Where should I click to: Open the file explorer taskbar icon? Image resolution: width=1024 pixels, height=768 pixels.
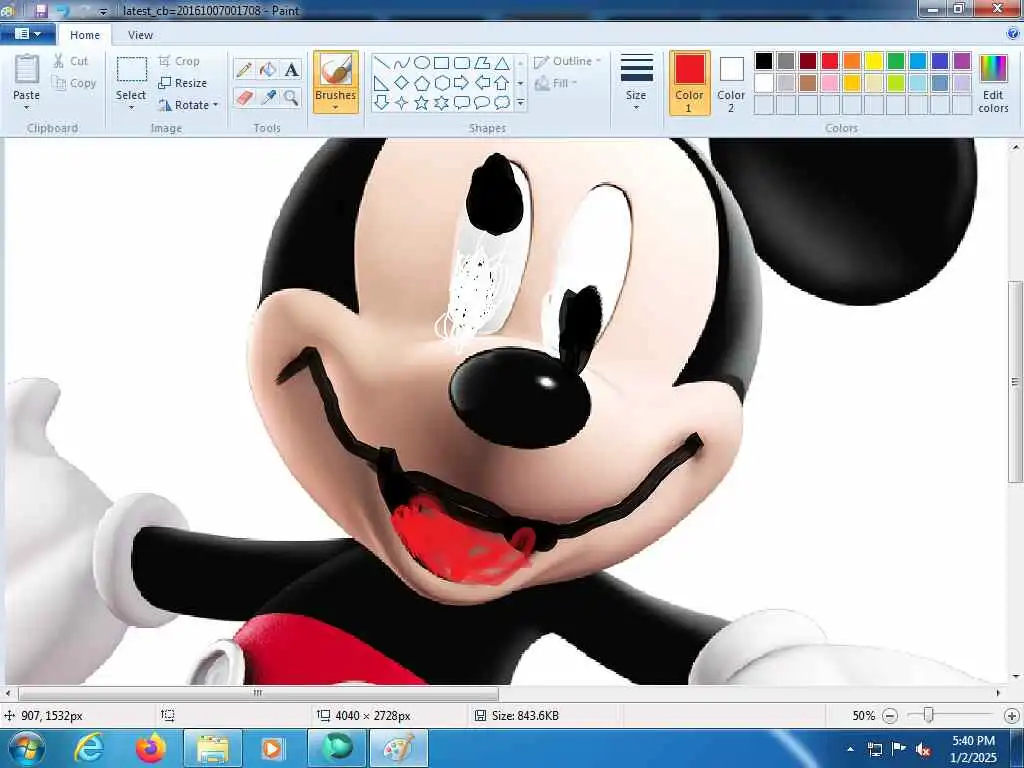[x=213, y=748]
